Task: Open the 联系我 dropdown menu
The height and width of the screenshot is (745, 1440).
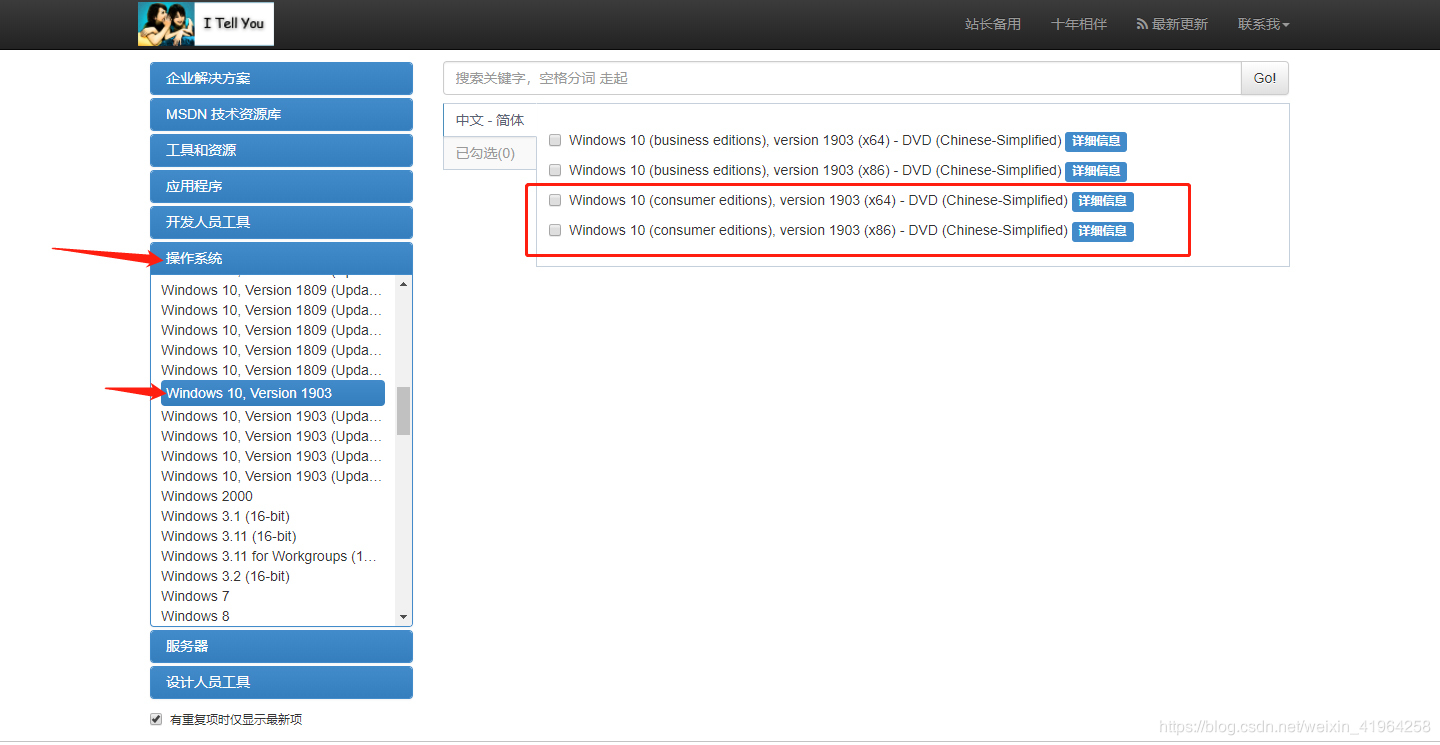Action: pos(1263,24)
